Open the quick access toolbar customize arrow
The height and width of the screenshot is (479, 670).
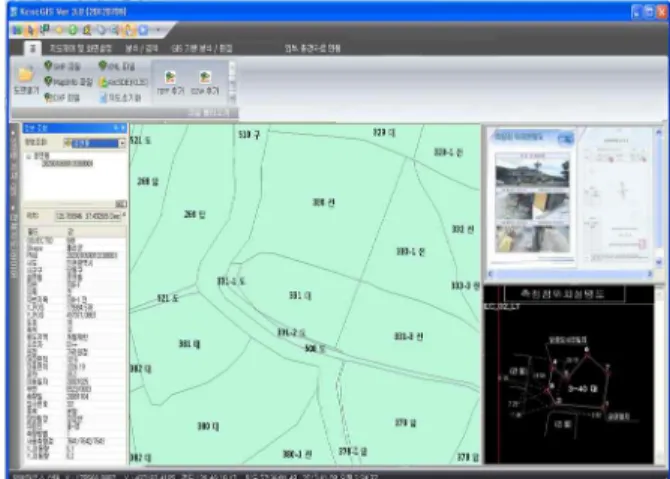point(158,30)
